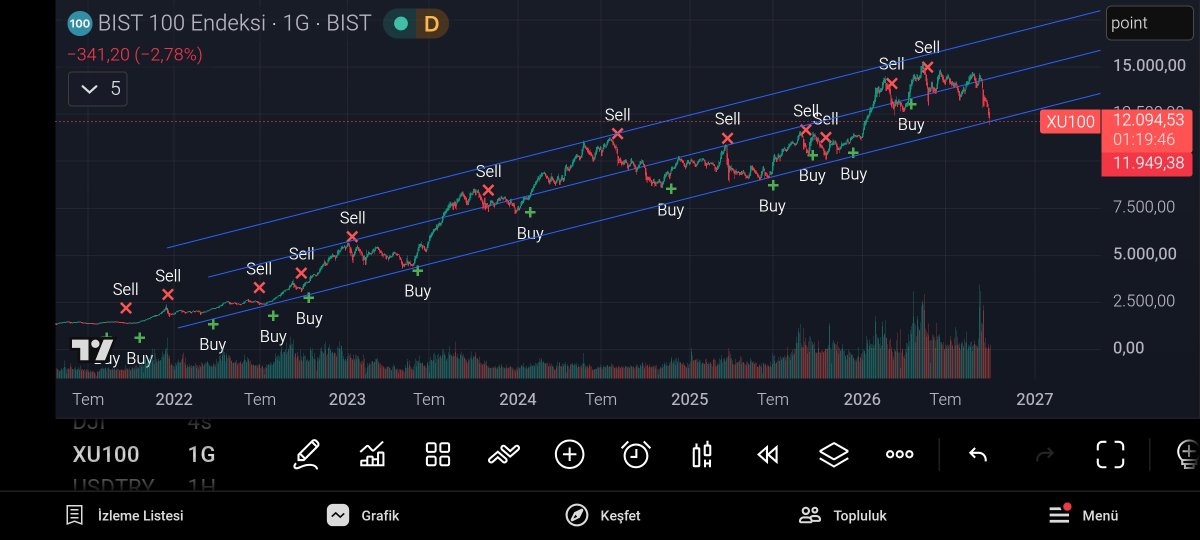
Task: Click the 2026 time axis label
Action: pos(862,400)
